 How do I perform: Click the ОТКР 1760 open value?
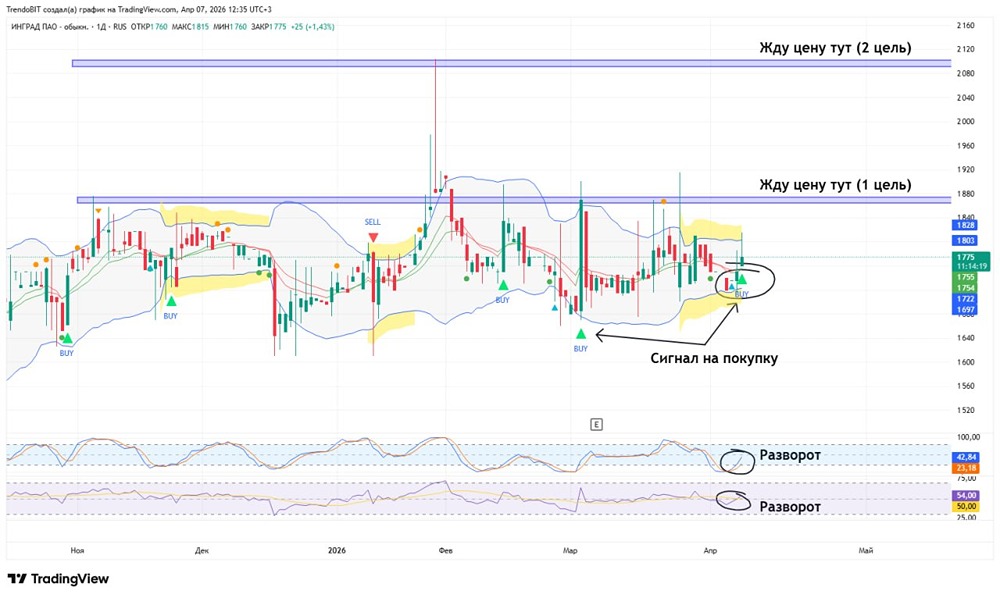[x=149, y=27]
